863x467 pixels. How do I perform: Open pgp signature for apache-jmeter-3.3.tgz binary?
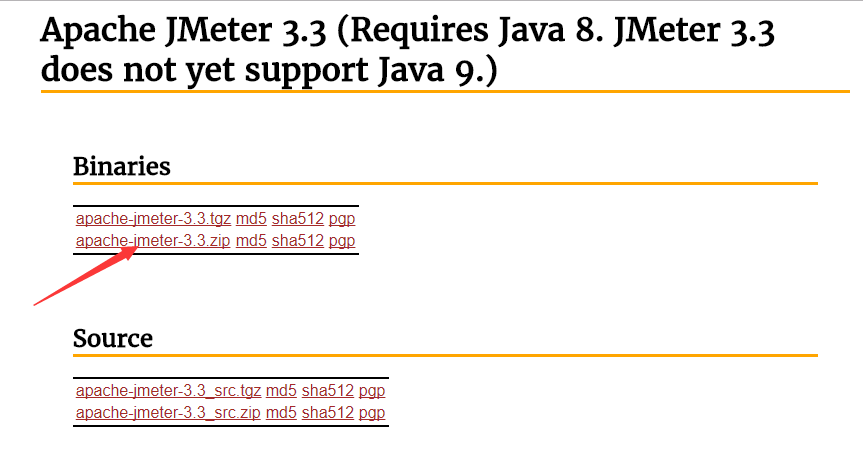click(342, 219)
